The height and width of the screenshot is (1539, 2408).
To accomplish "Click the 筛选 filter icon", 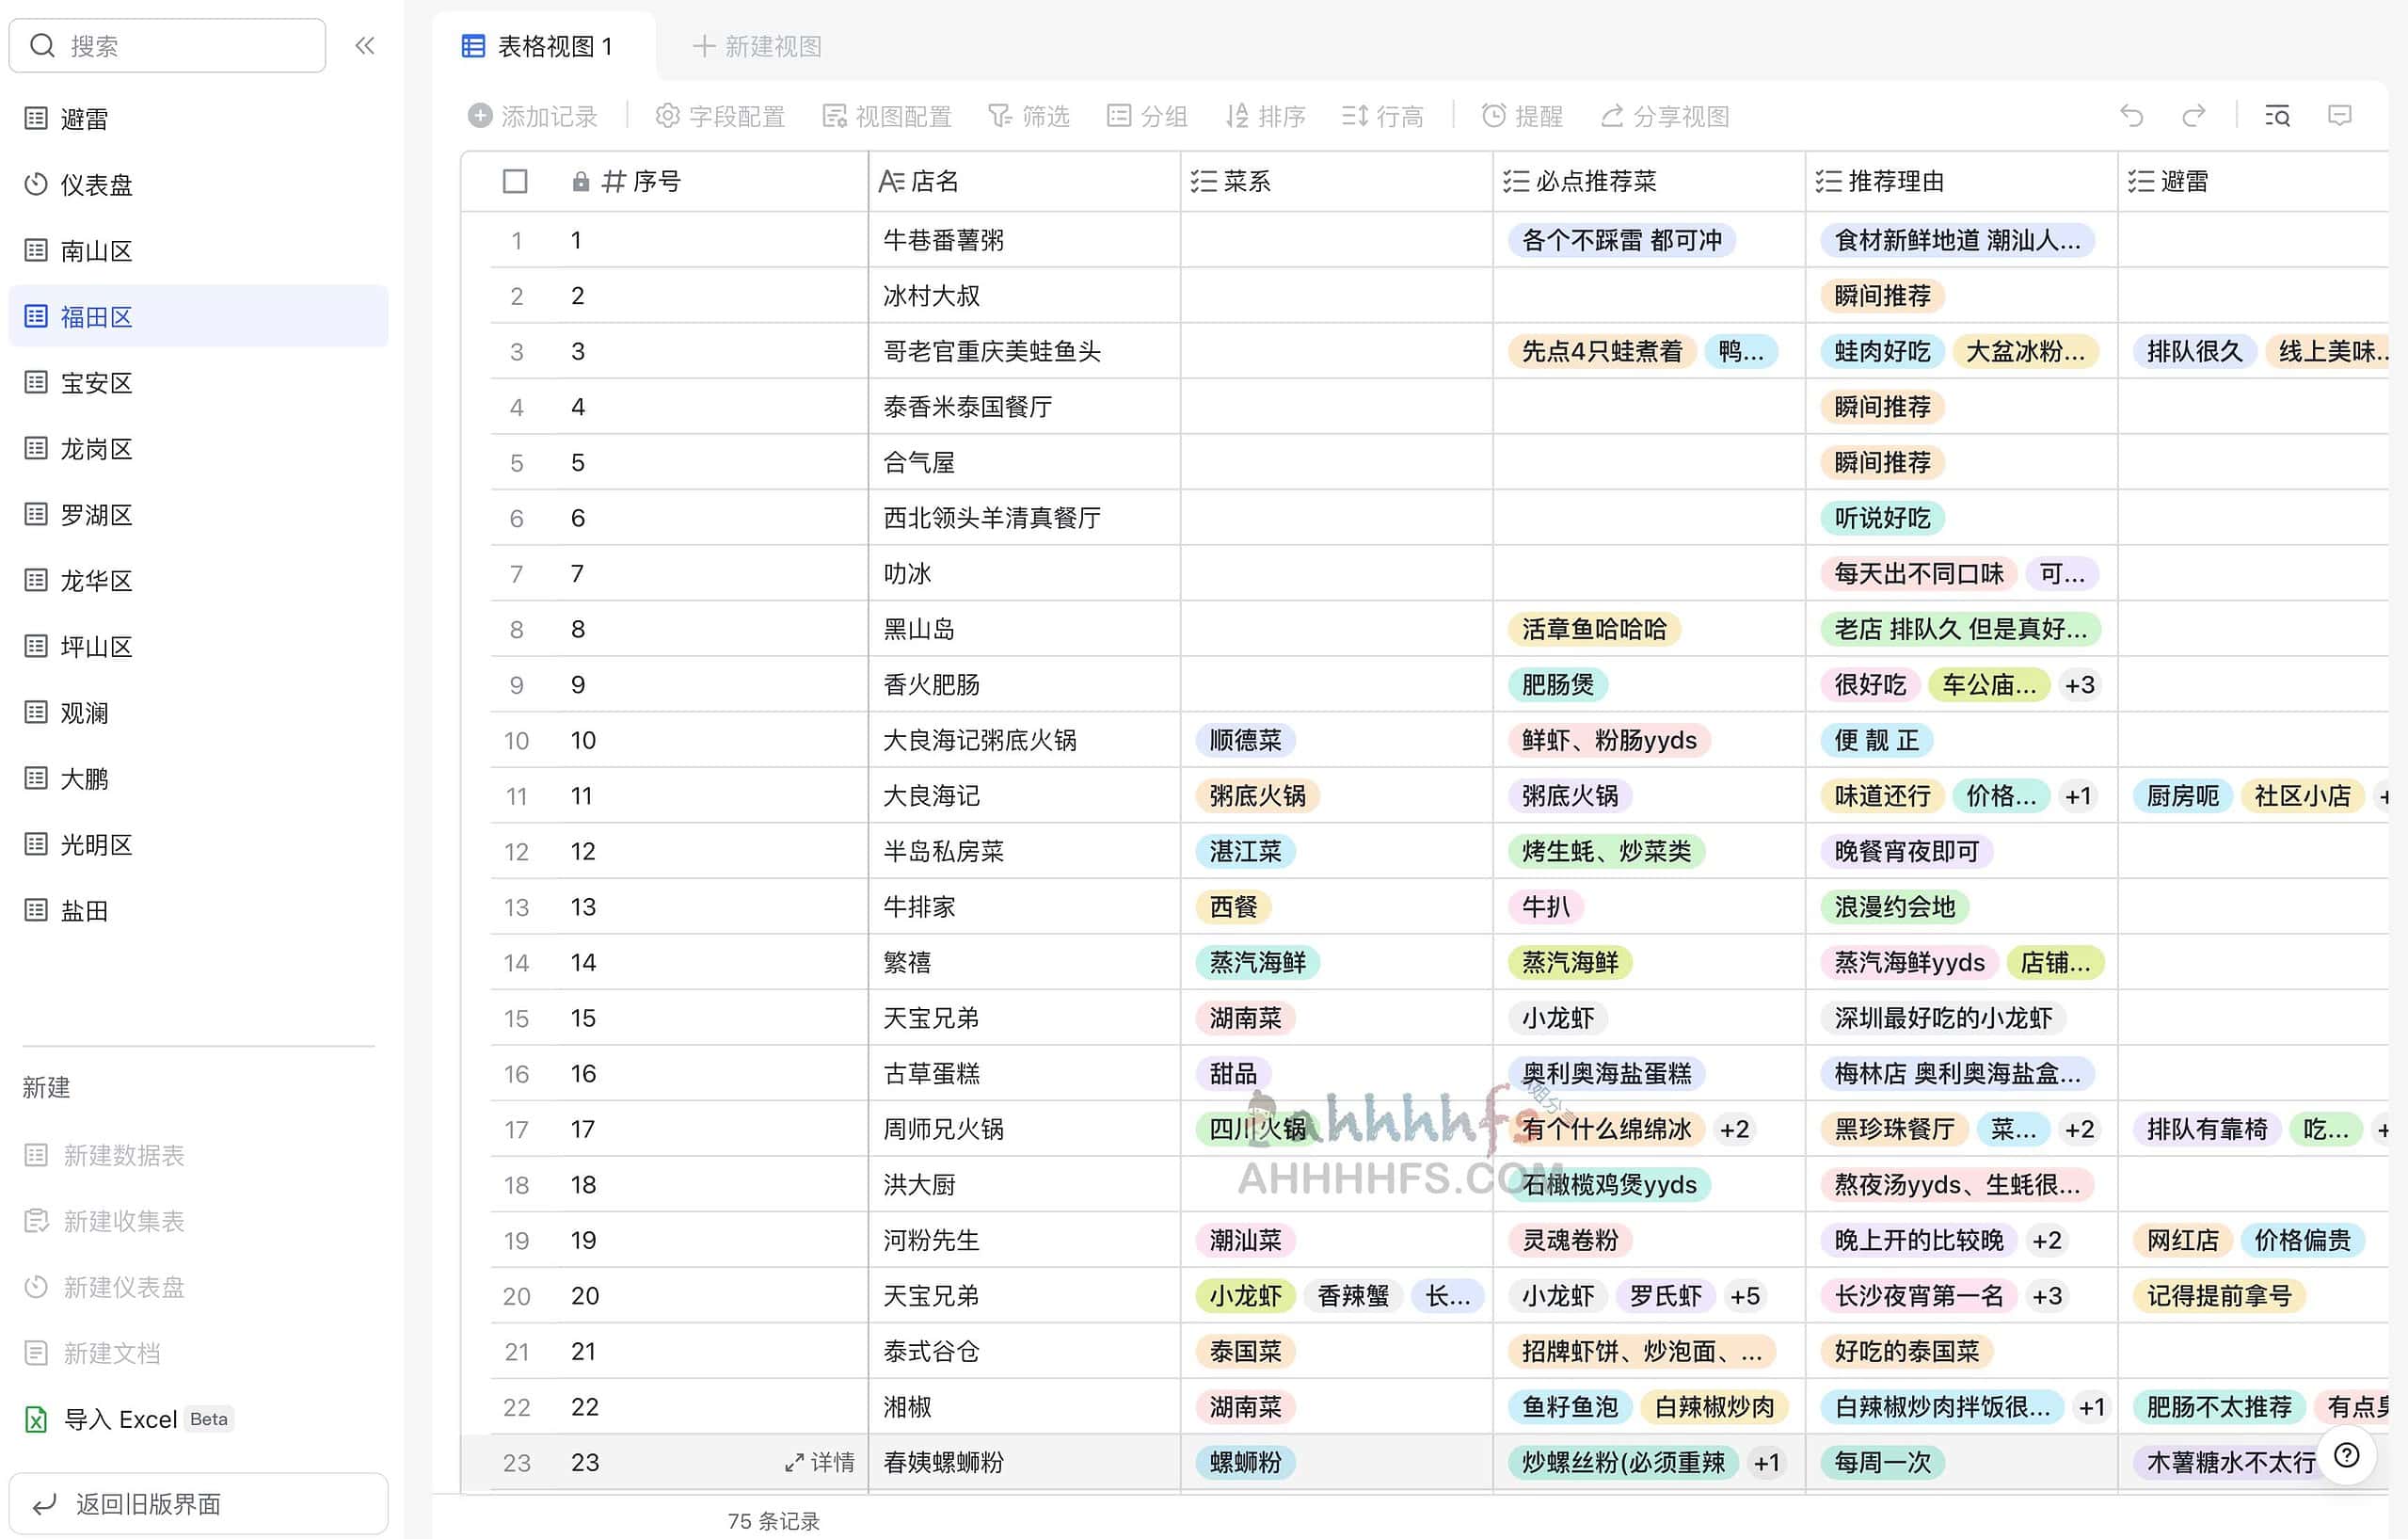I will 999,116.
